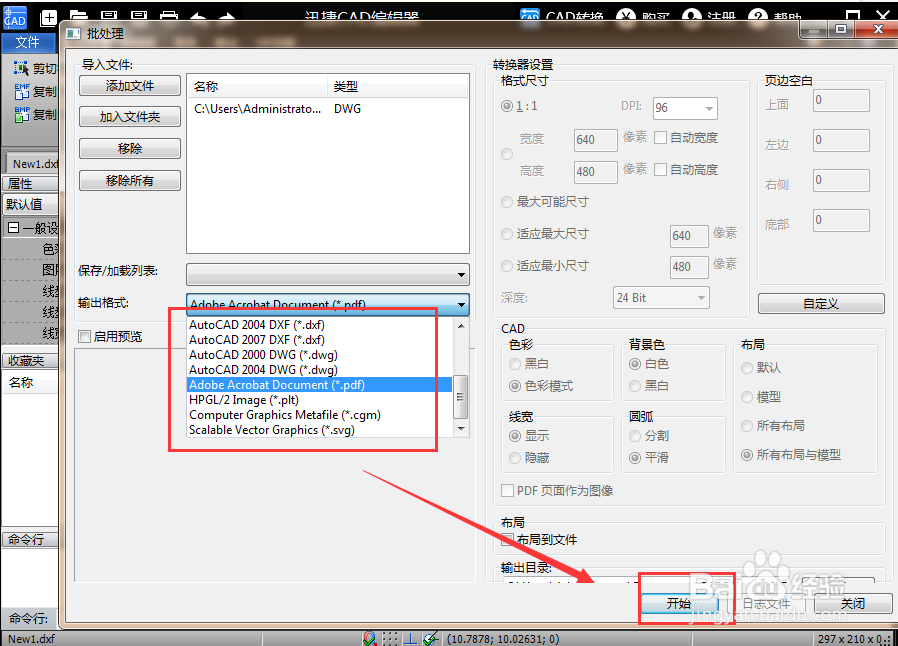Click the format list scrollbar thumb

click(x=461, y=396)
